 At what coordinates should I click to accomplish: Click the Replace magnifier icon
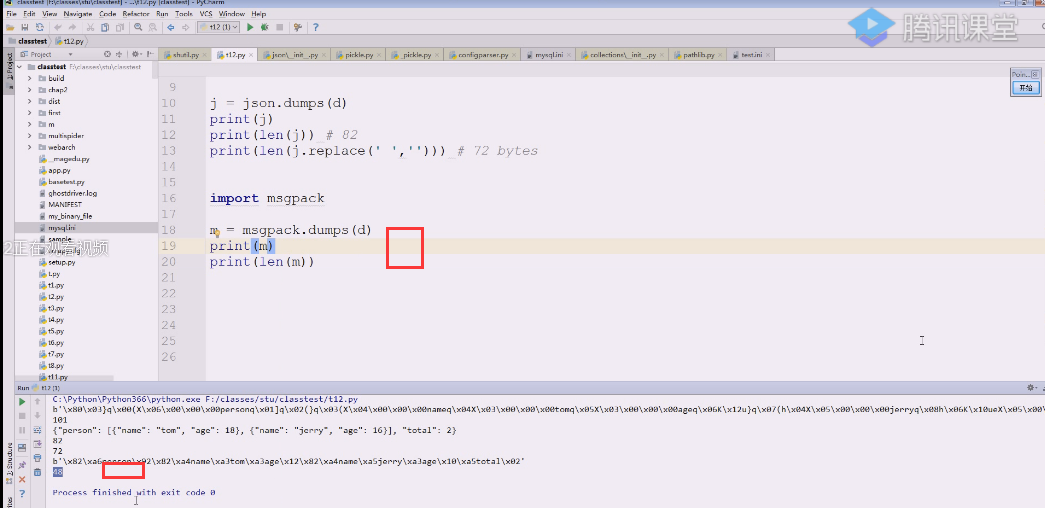pos(153,27)
